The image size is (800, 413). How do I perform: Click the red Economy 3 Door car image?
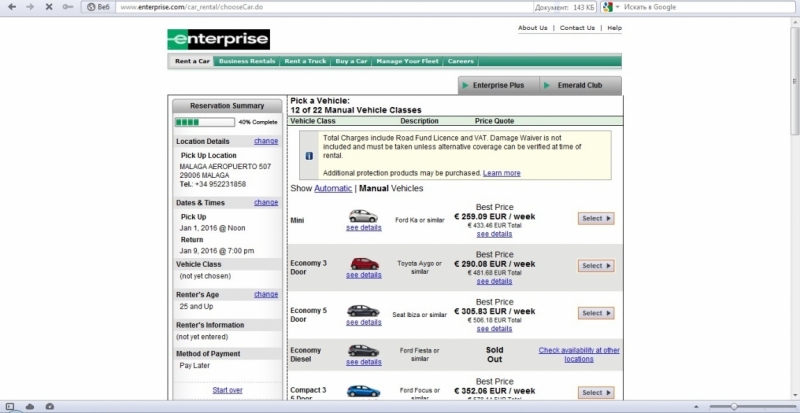[x=363, y=263]
